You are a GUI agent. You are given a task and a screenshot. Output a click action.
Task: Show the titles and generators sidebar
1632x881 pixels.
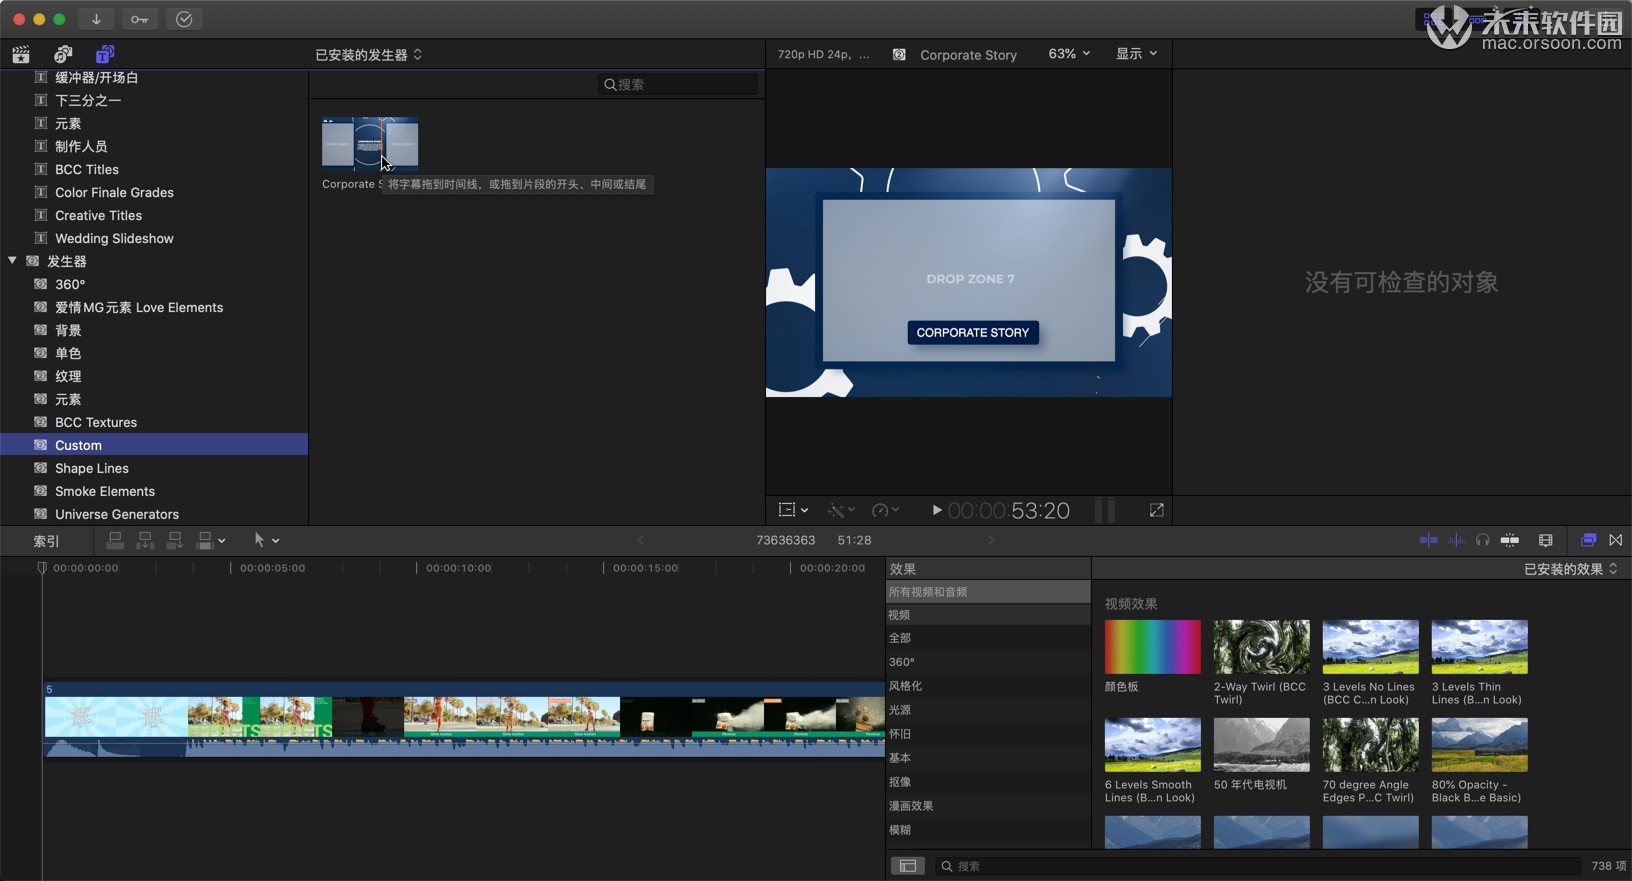coord(105,54)
